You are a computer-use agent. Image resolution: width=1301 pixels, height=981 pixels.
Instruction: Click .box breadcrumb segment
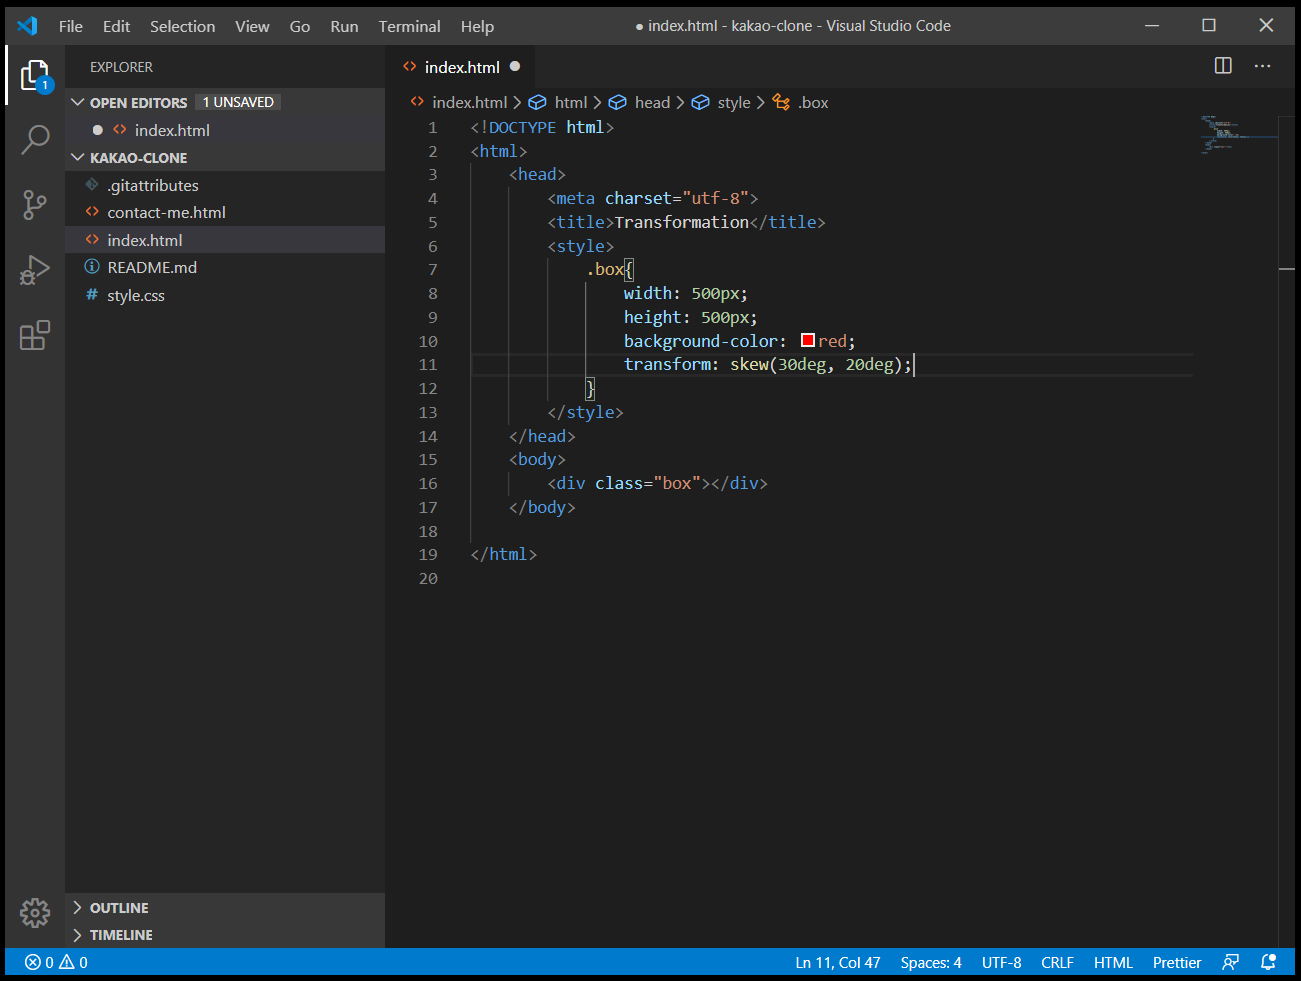812,102
